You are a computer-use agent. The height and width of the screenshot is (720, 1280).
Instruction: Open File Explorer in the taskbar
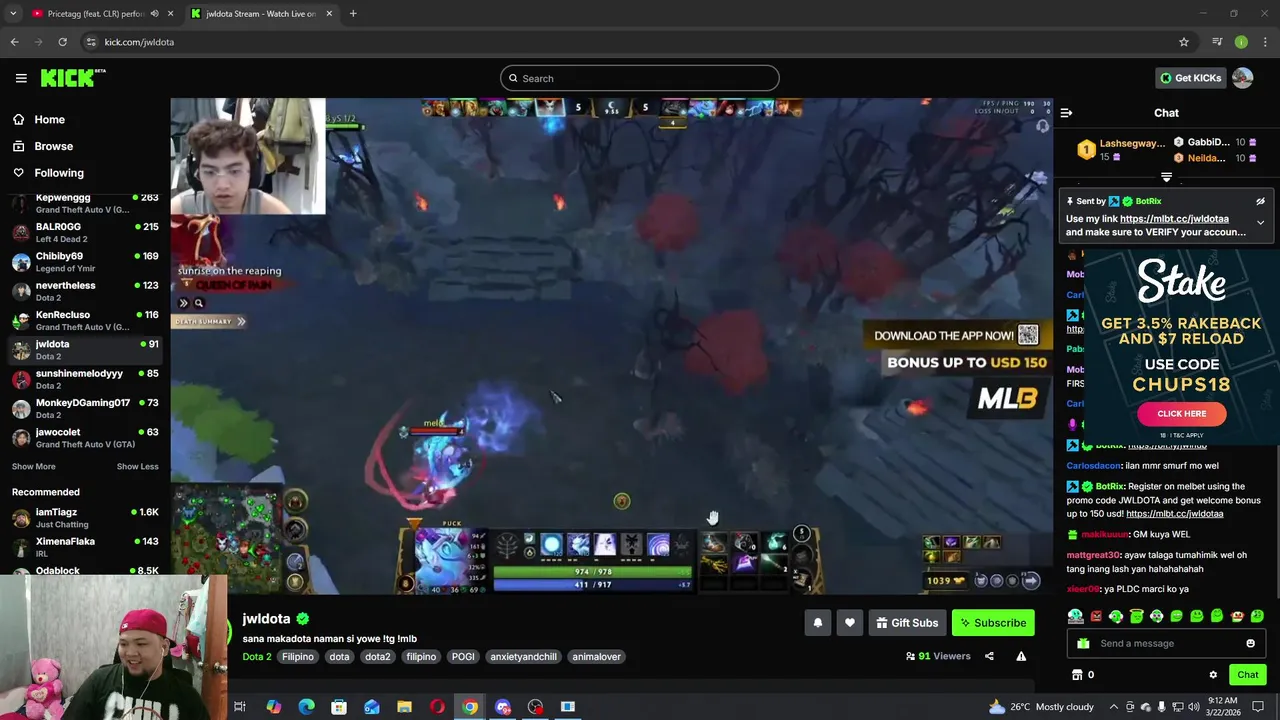[404, 707]
